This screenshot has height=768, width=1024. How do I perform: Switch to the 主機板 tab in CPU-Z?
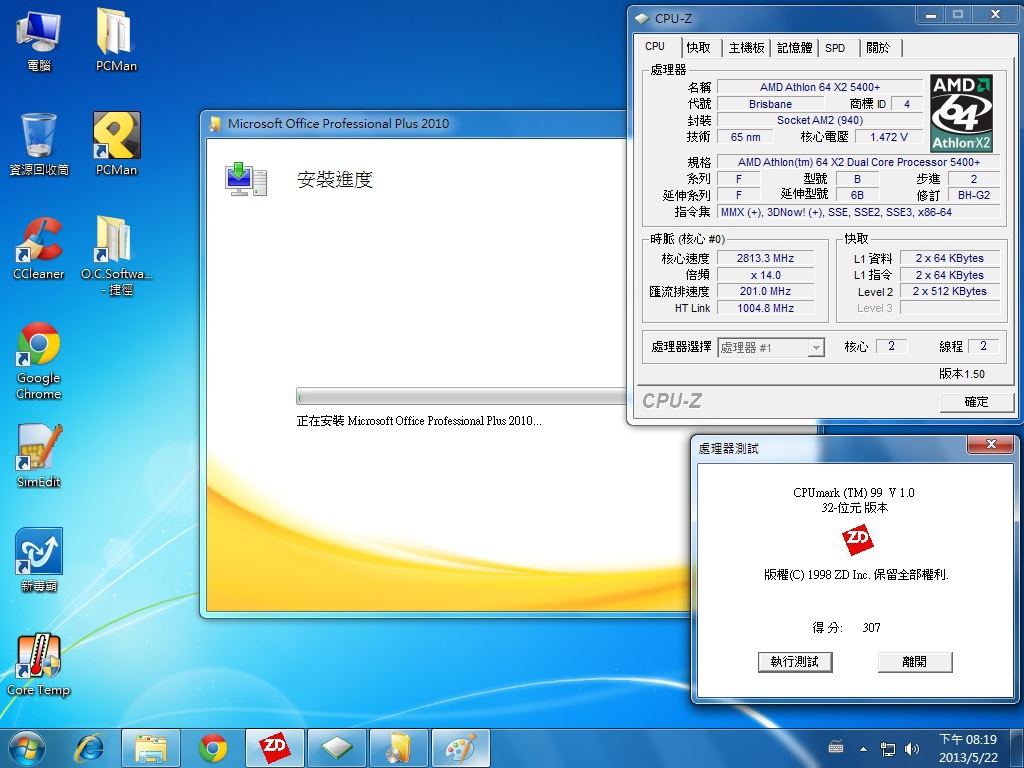[746, 48]
